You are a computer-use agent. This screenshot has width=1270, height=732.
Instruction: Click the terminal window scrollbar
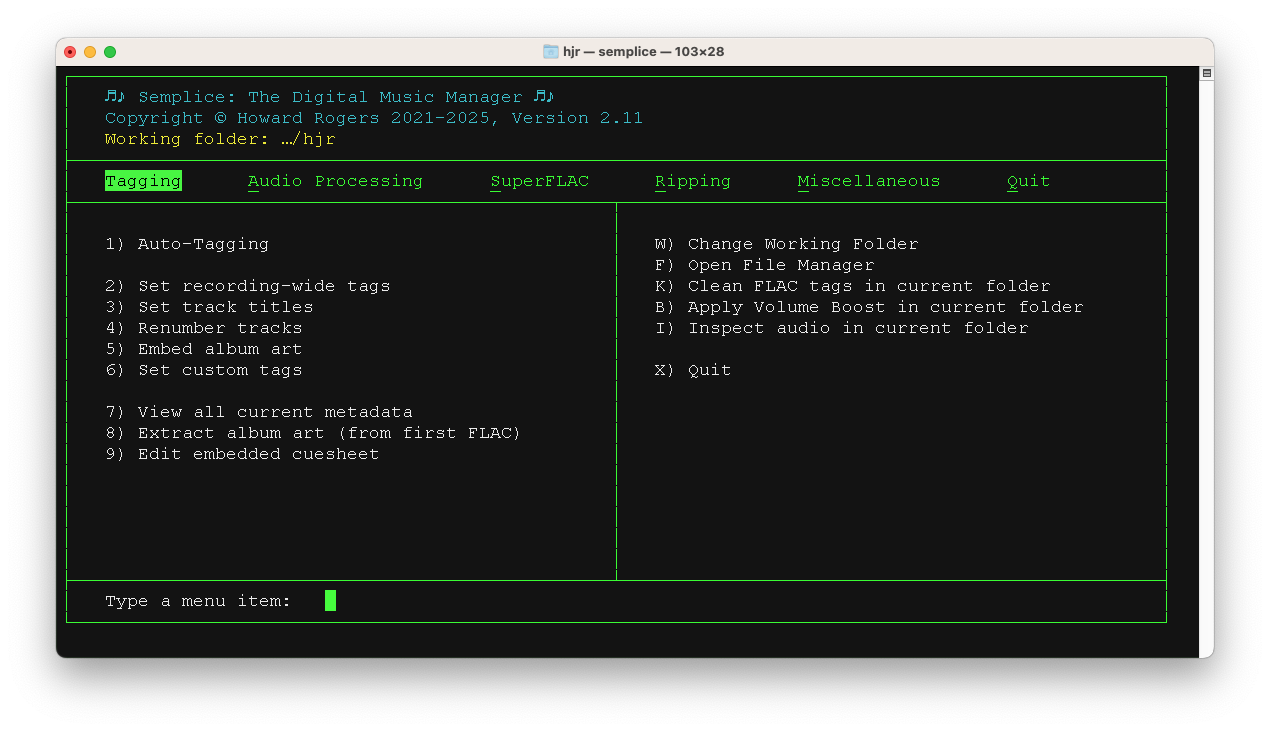point(1207,74)
